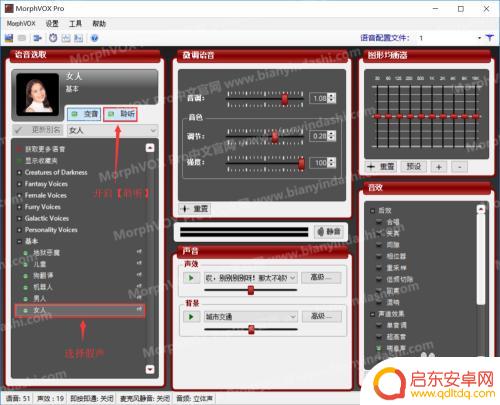This screenshot has height=405, width=500.
Task: Click the 预设 equalizer preset button
Action: point(414,166)
